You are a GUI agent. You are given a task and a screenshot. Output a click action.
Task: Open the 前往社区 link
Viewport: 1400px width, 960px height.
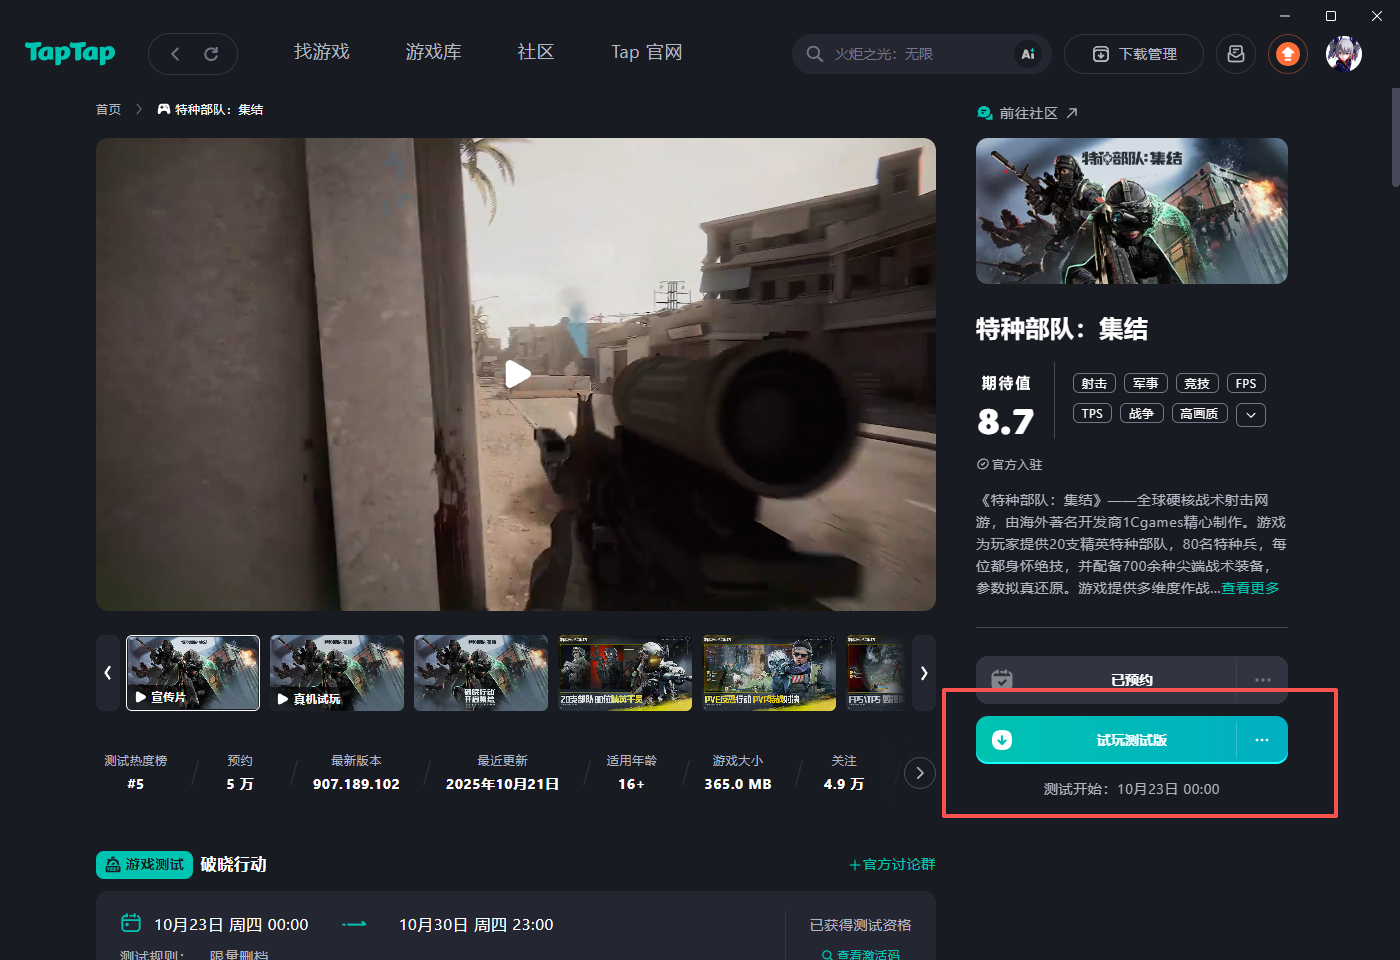pyautogui.click(x=1028, y=113)
